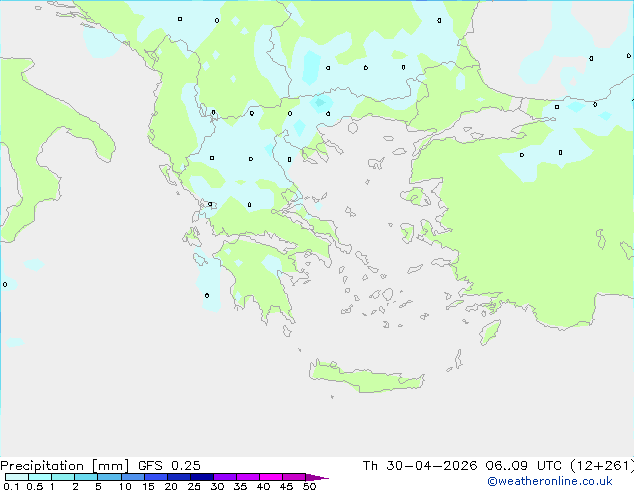
Task: Click legend label "20"
Action: (171, 486)
